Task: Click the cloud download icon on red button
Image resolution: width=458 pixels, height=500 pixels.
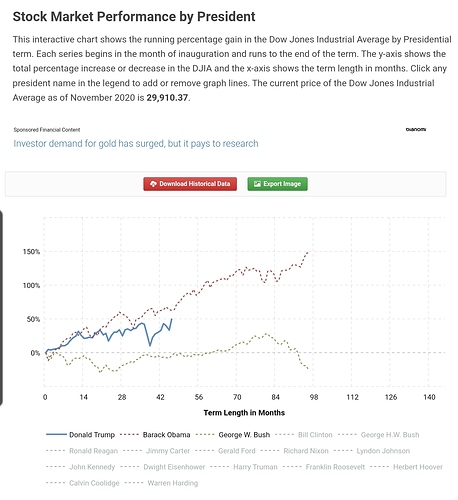Action: (x=153, y=184)
